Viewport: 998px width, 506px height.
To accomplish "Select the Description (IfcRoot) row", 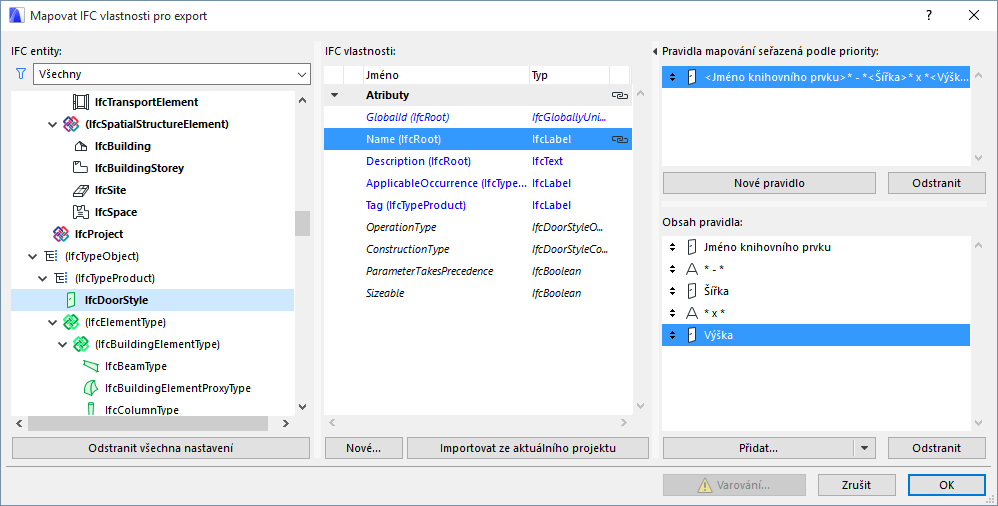I will 418,161.
